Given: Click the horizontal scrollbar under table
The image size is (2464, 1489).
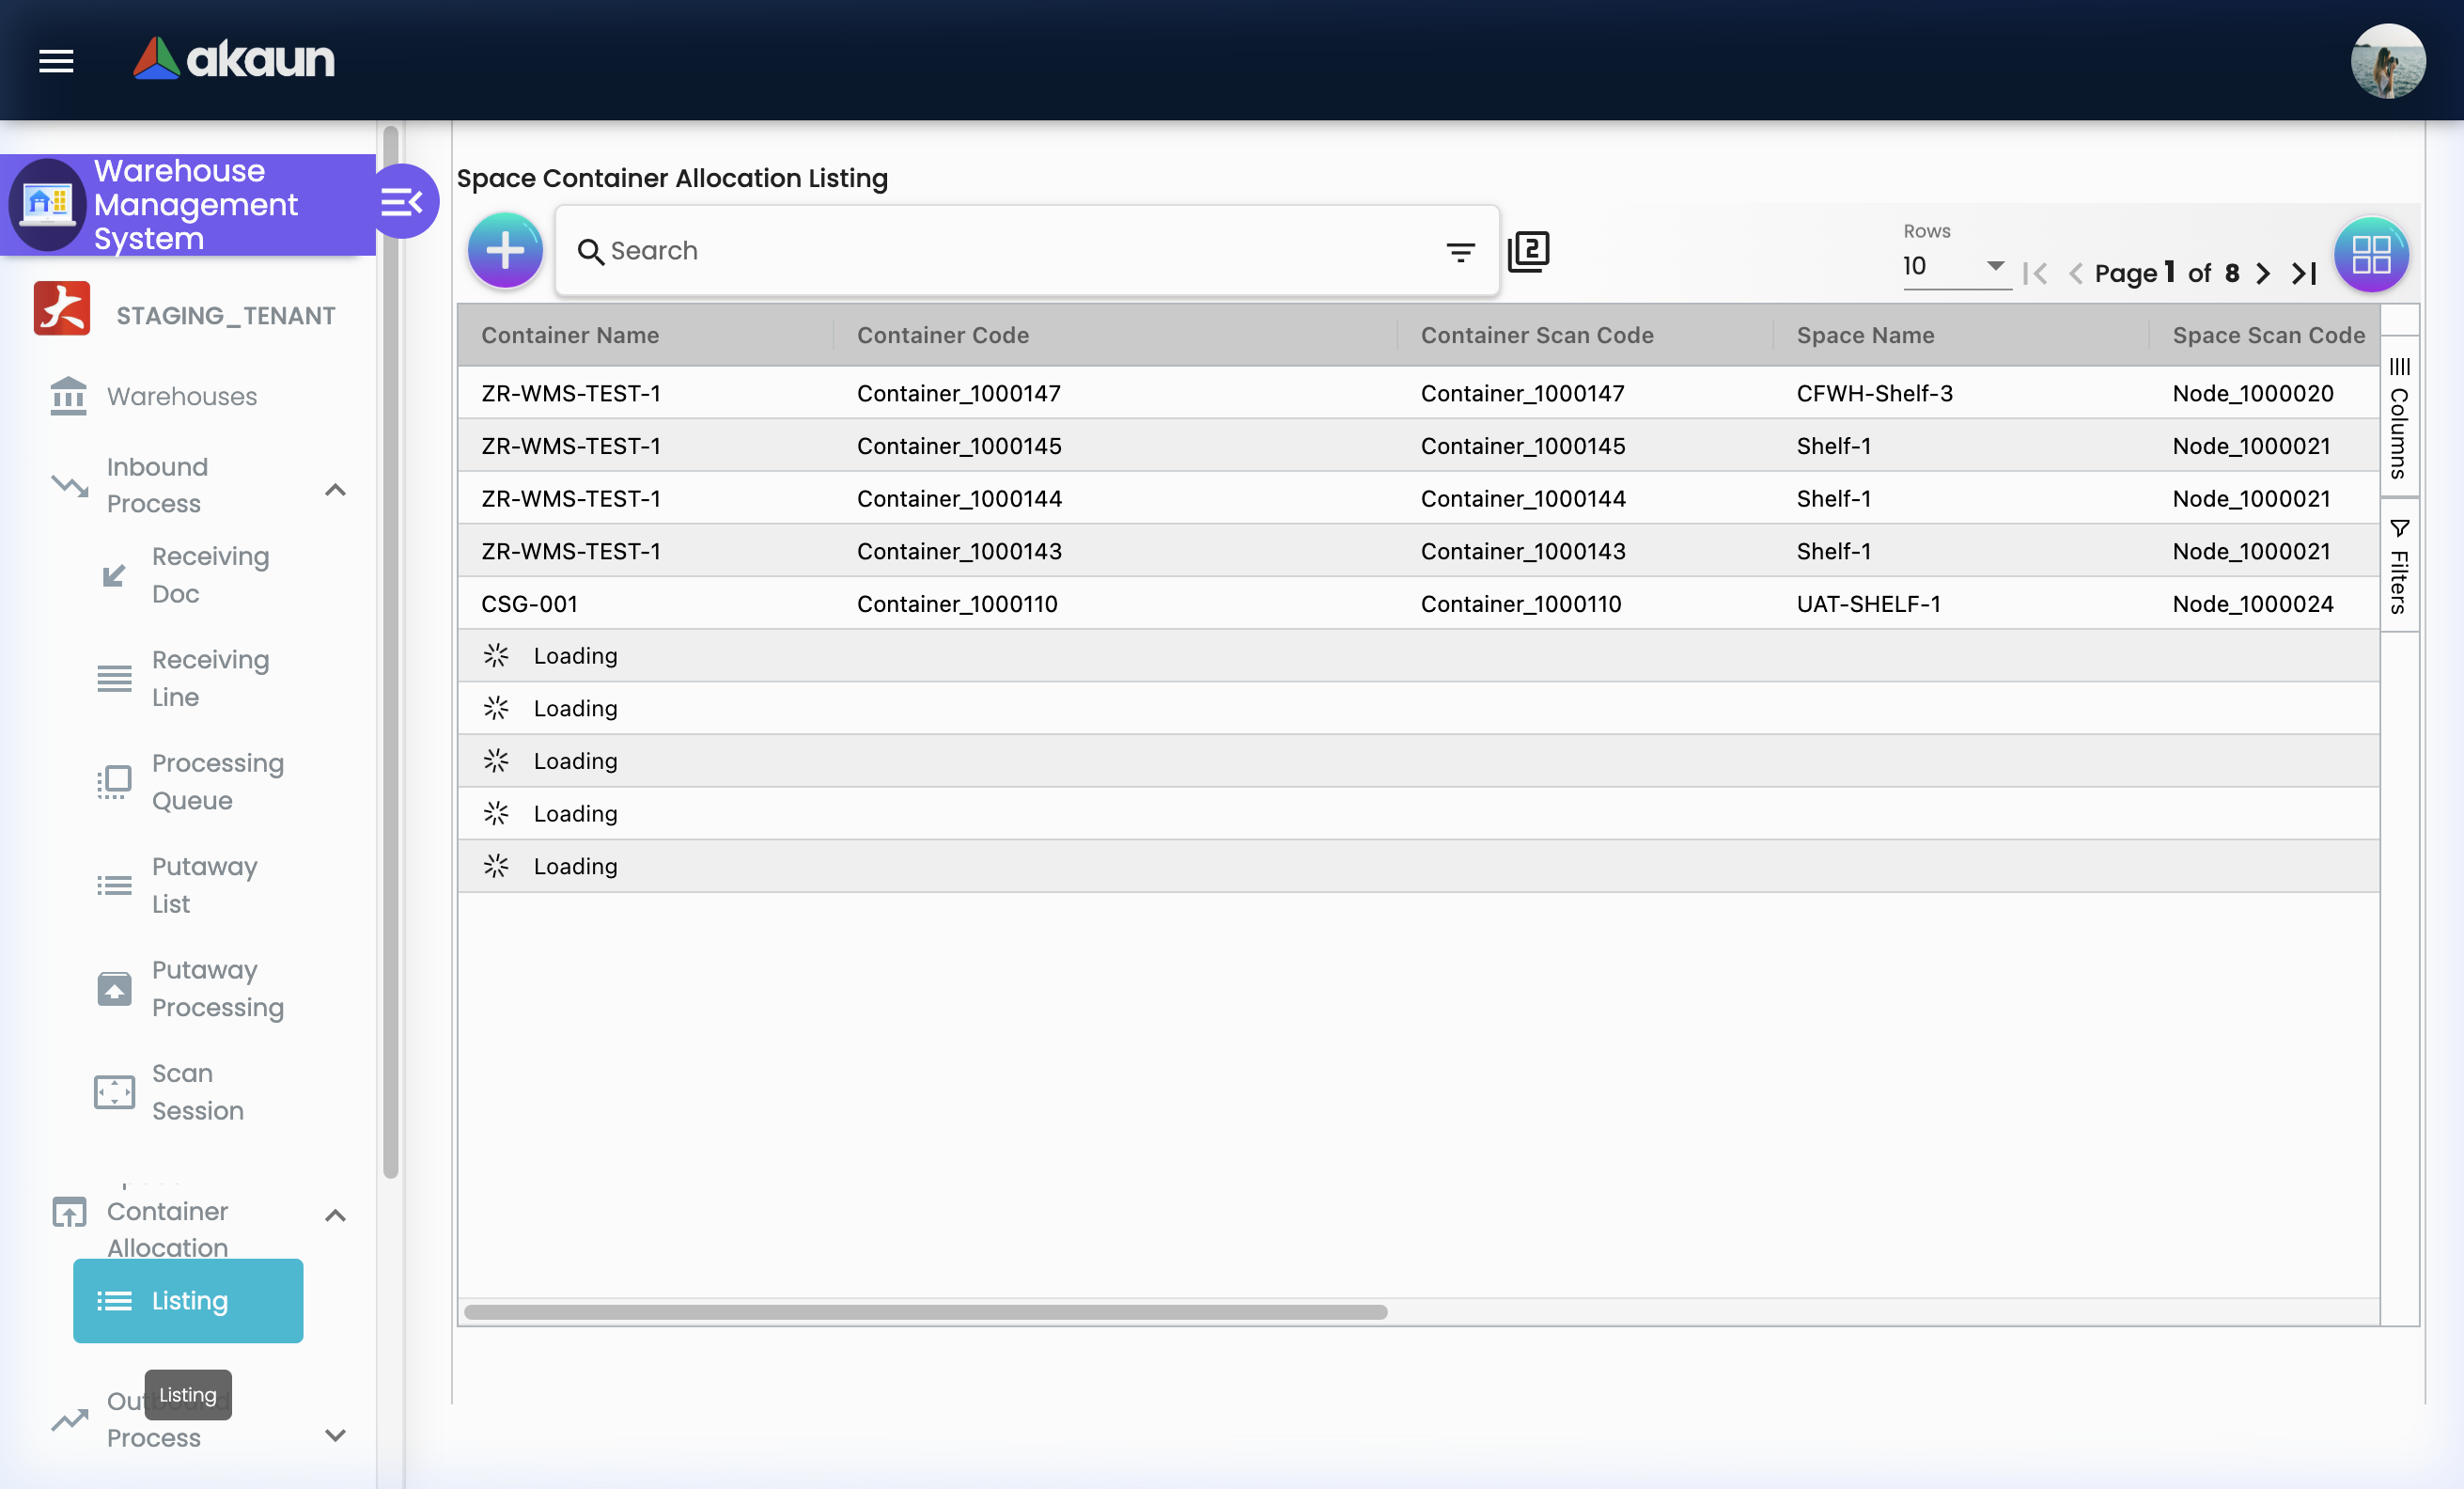Looking at the screenshot, I should pyautogui.click(x=925, y=1311).
